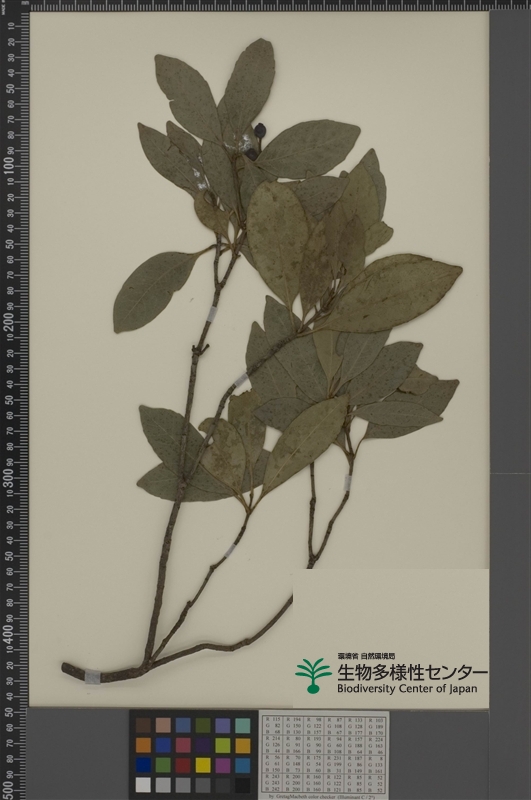Select the white swatch on color checker
Screen dimensions: 531x800
pos(143,785)
